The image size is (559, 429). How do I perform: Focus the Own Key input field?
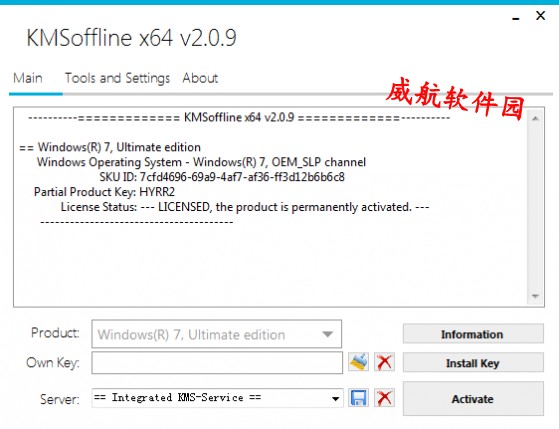[x=217, y=363]
